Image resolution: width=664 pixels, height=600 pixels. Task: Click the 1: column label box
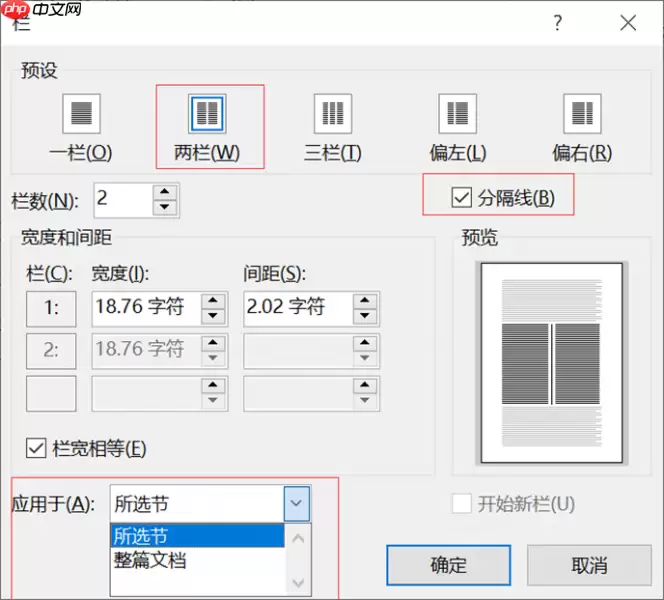pyautogui.click(x=51, y=308)
